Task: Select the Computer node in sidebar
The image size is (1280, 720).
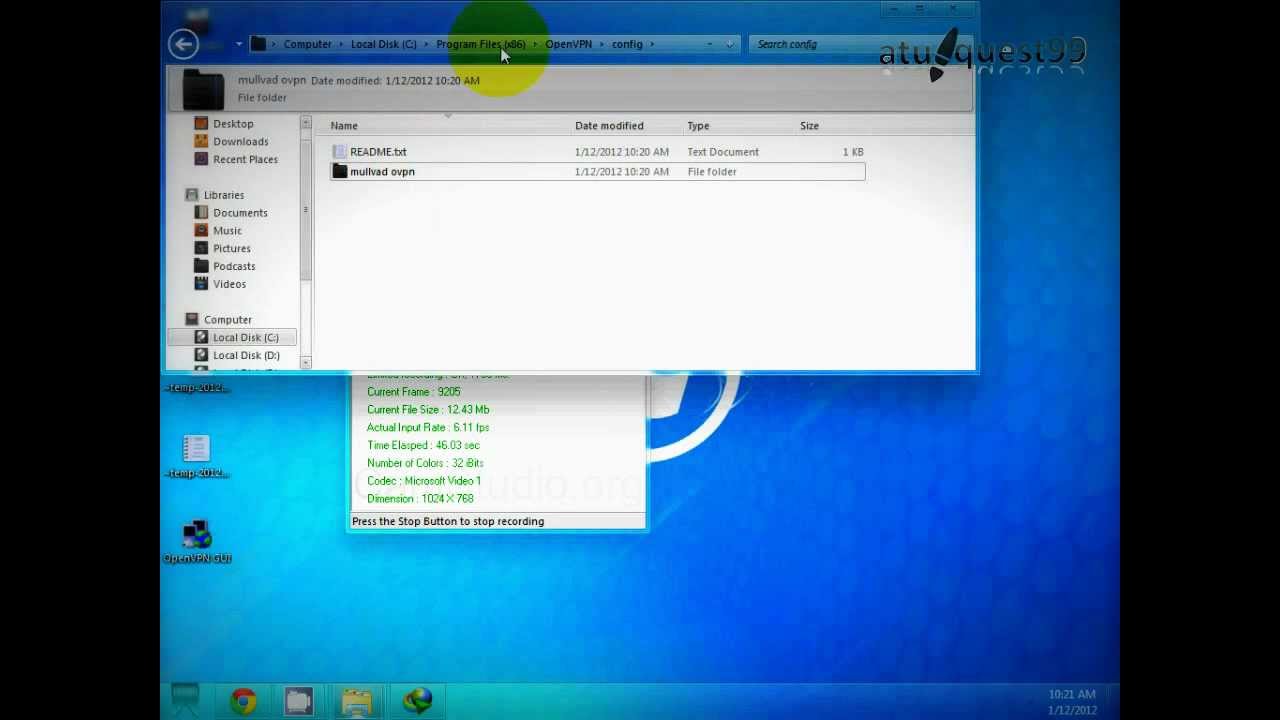Action: pyautogui.click(x=227, y=320)
